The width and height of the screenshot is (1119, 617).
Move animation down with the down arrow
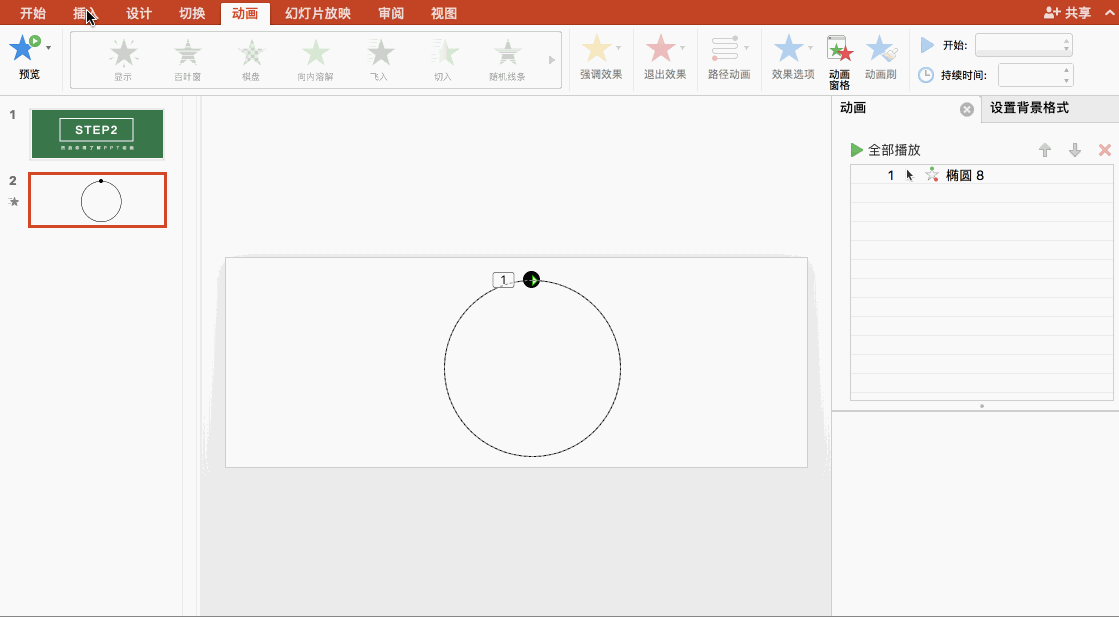[x=1075, y=150]
